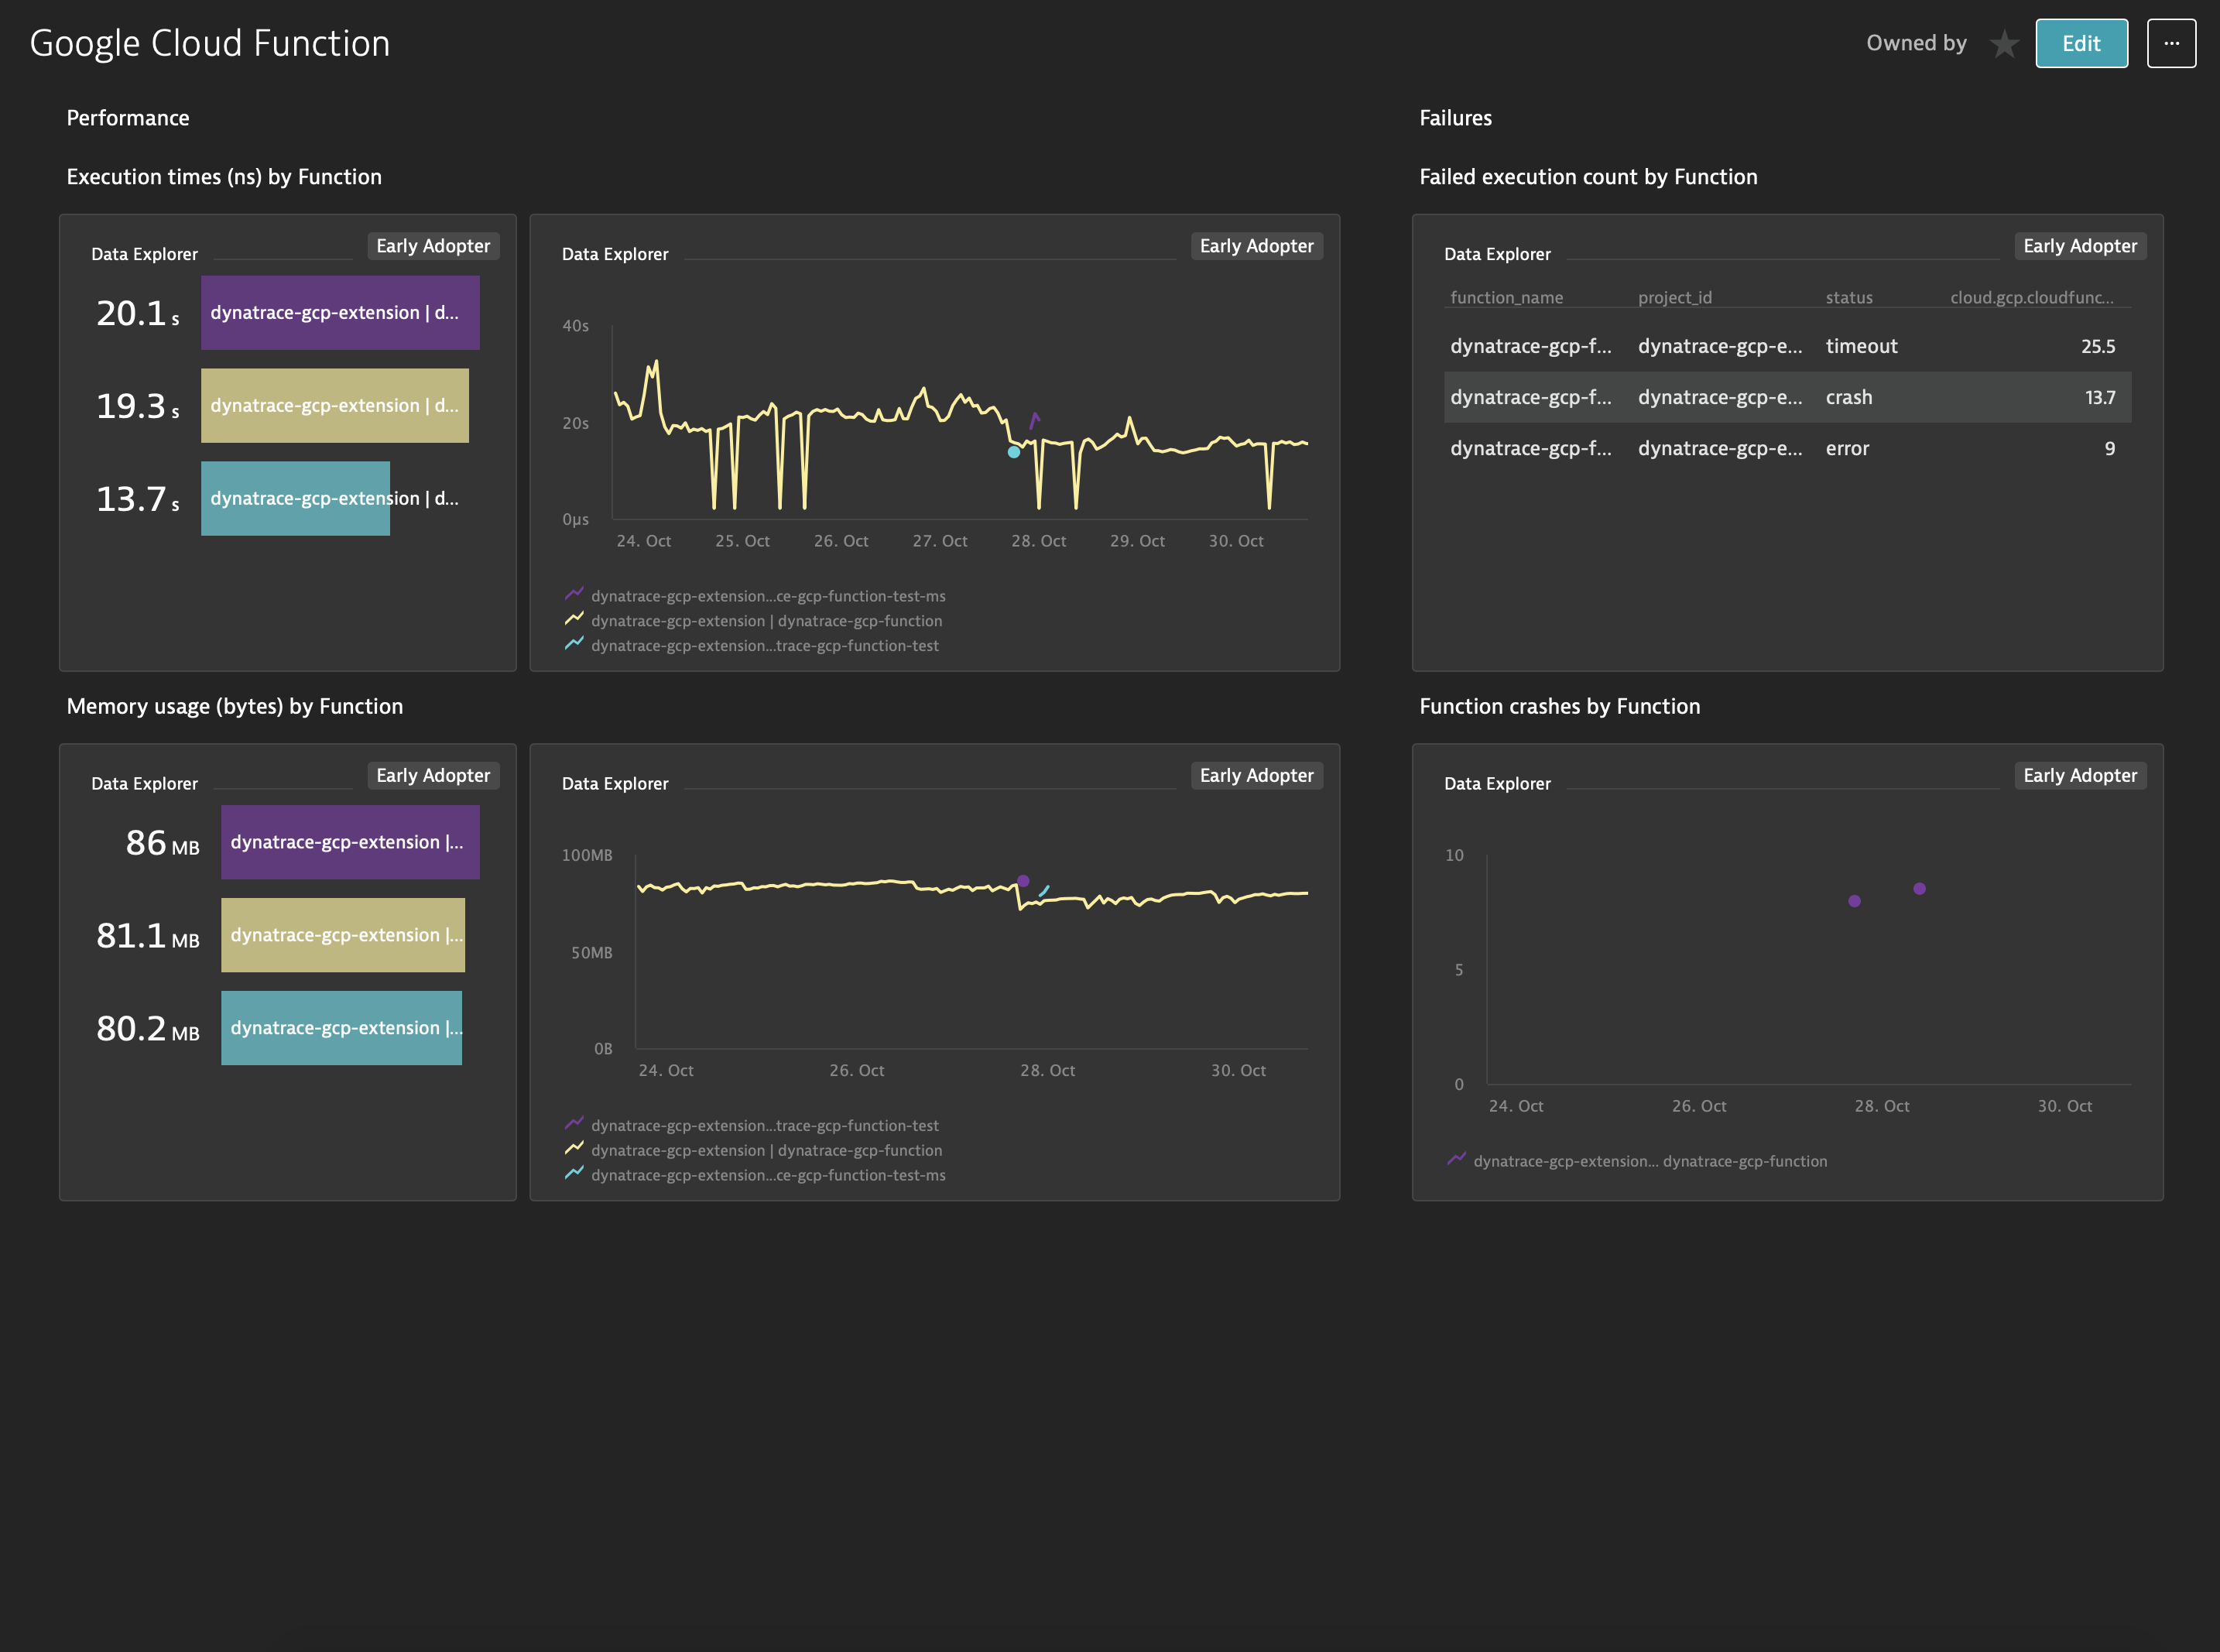
Task: Click 'Execution times (ns) by Function' heading
Action: [224, 177]
